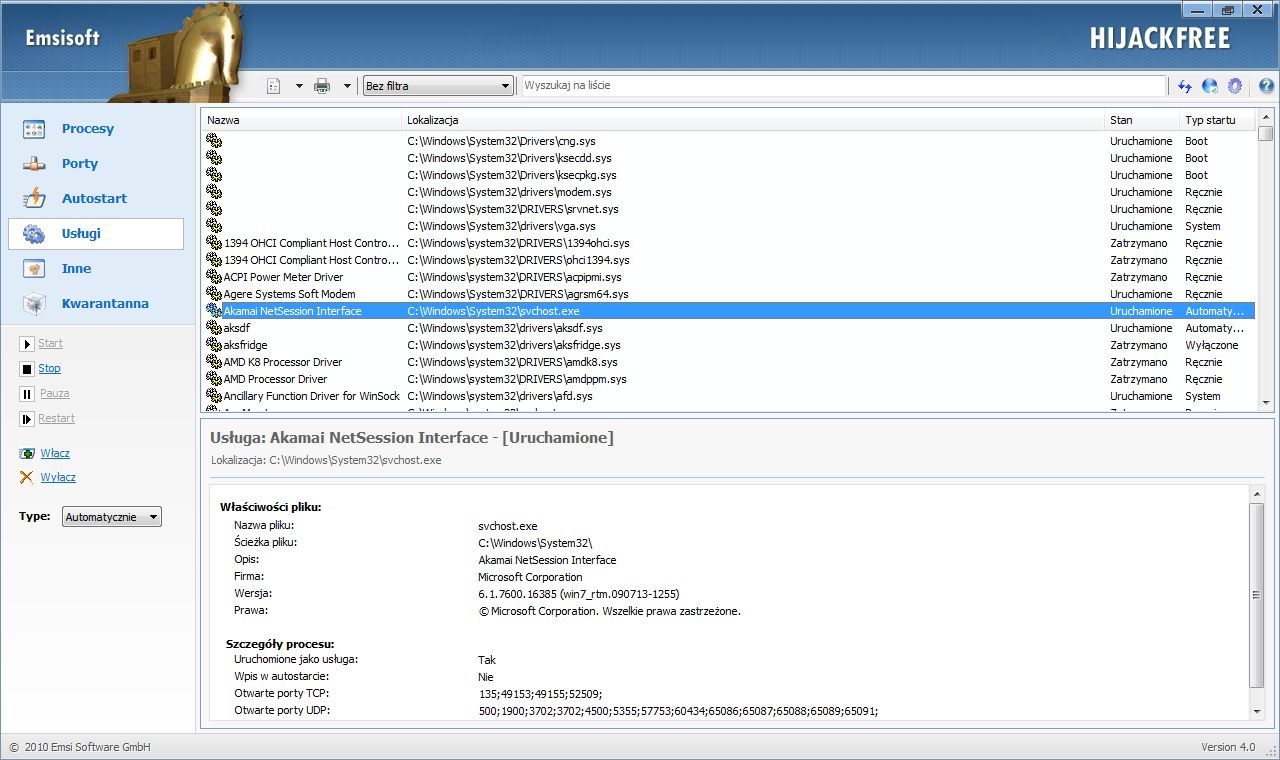Screen dimensions: 1280x760
Task: Sort the list by the Nazwa column
Action: pos(301,120)
